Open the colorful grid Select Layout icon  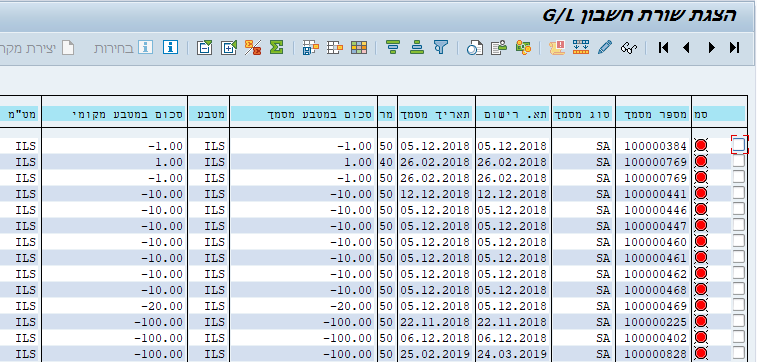pyautogui.click(x=359, y=47)
